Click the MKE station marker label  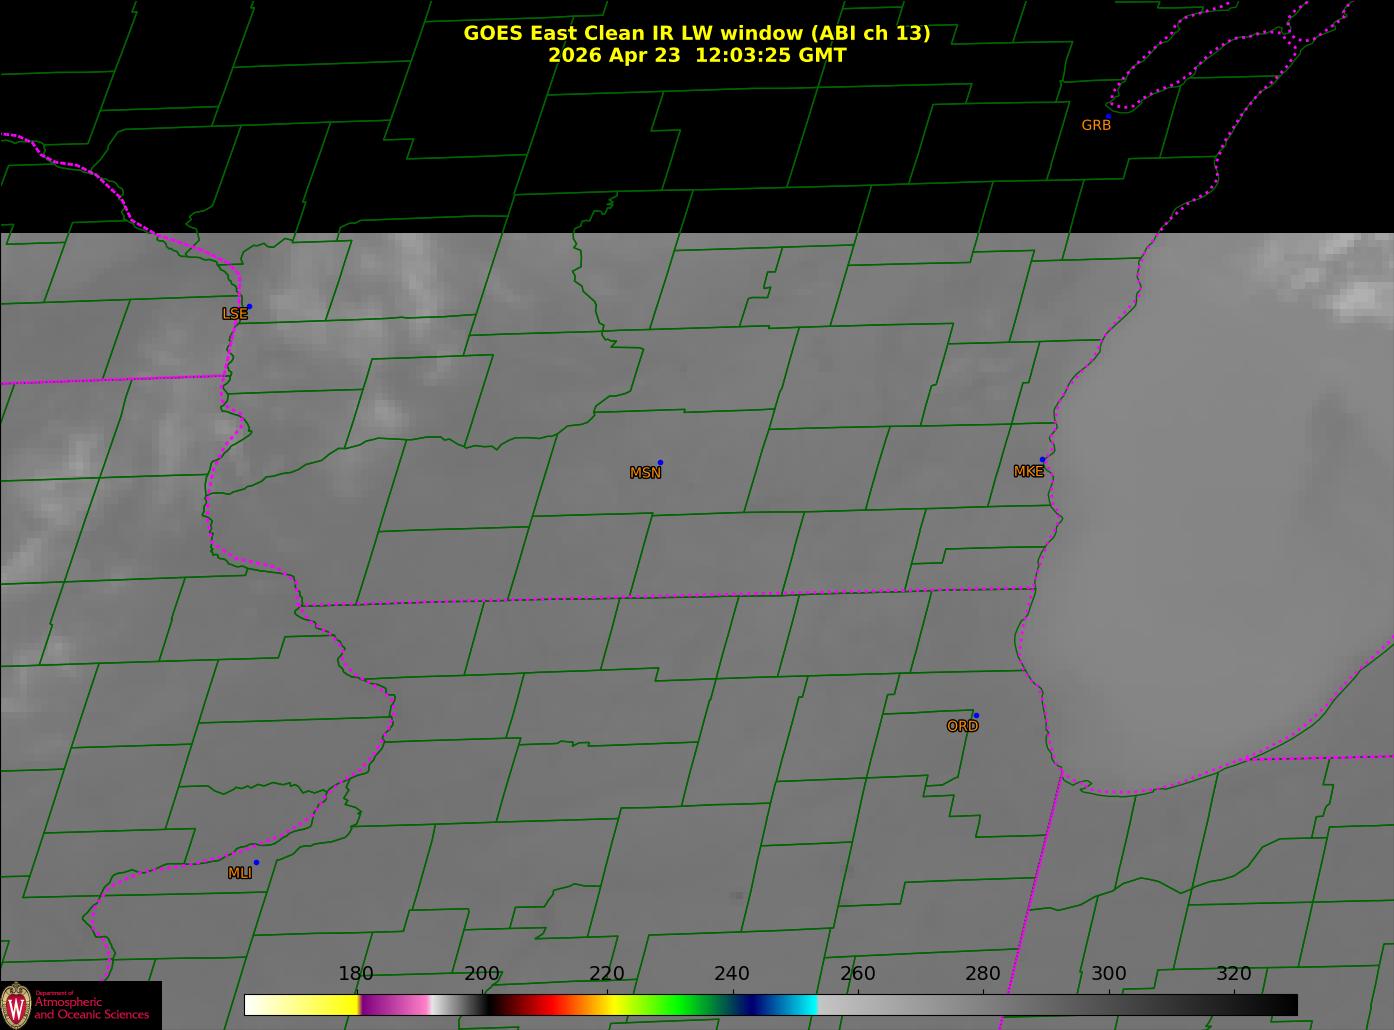point(1028,472)
